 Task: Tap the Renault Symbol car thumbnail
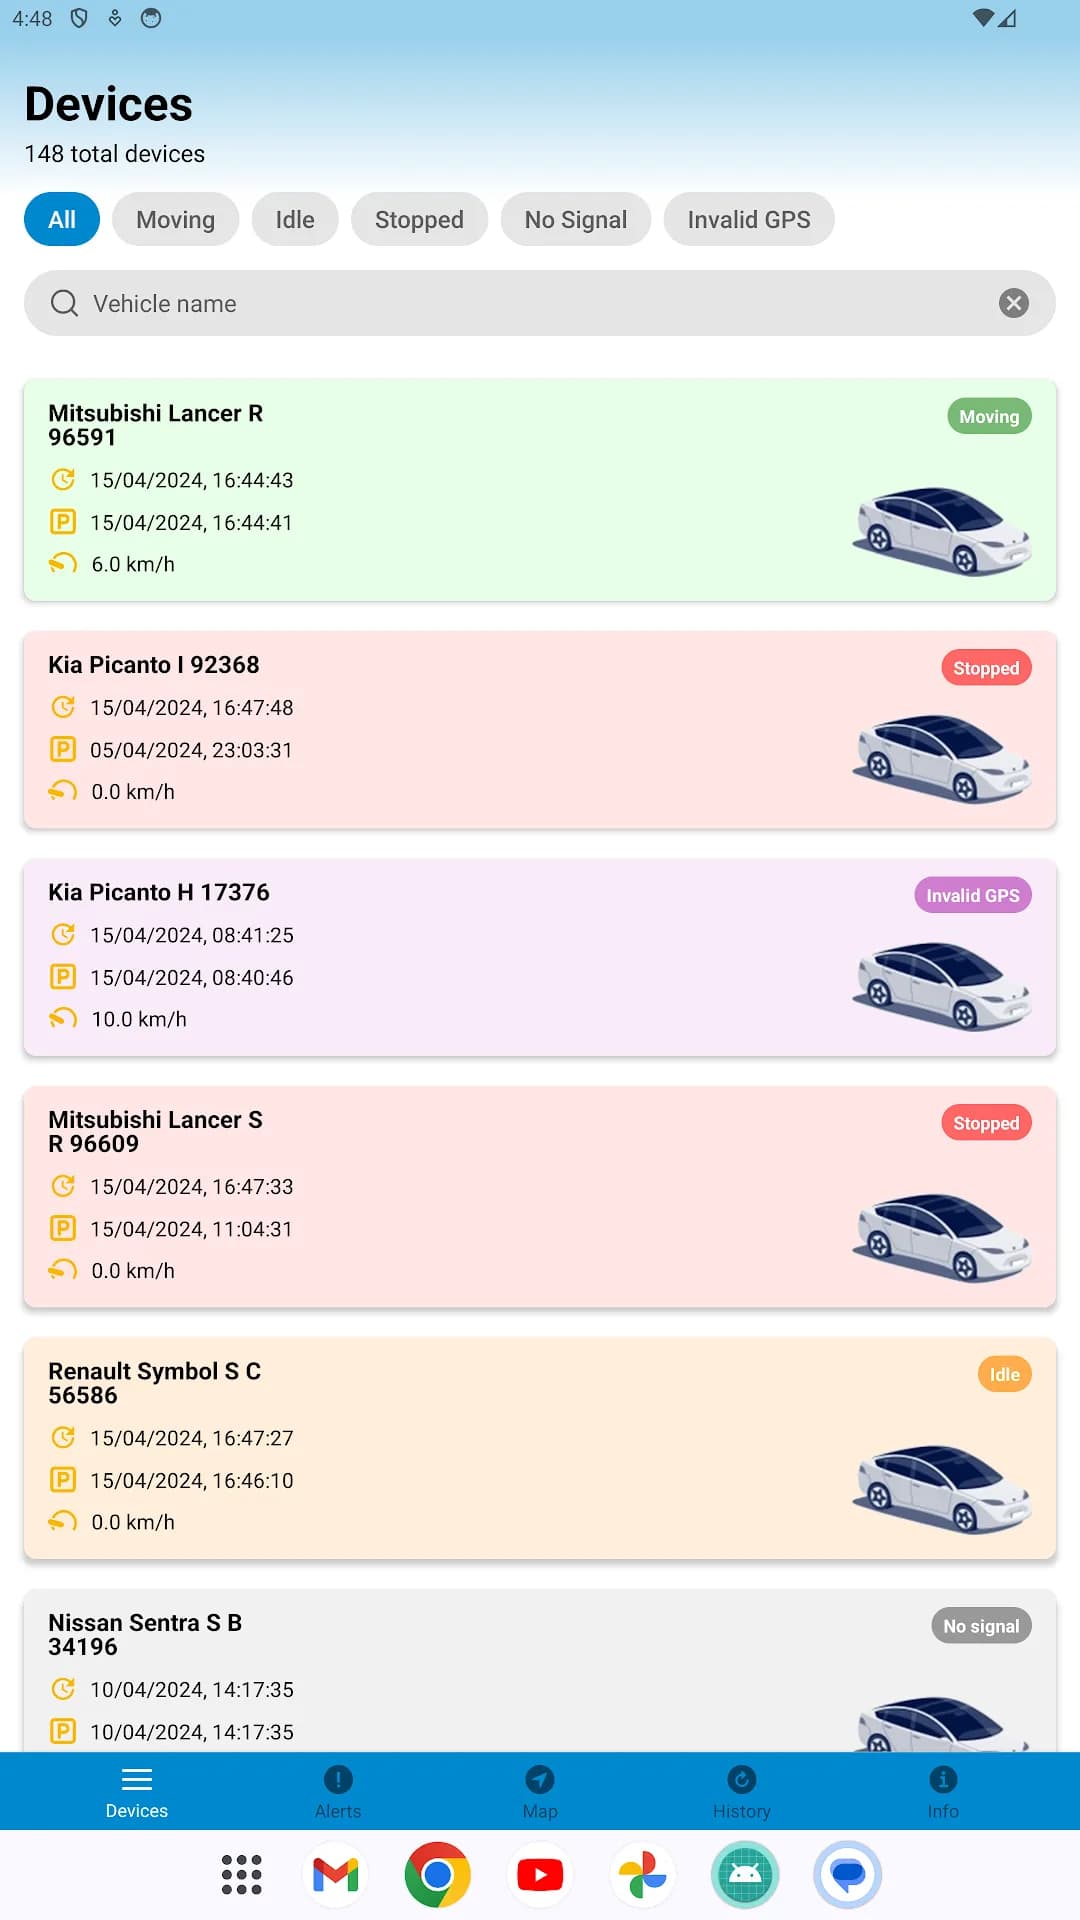[942, 1488]
